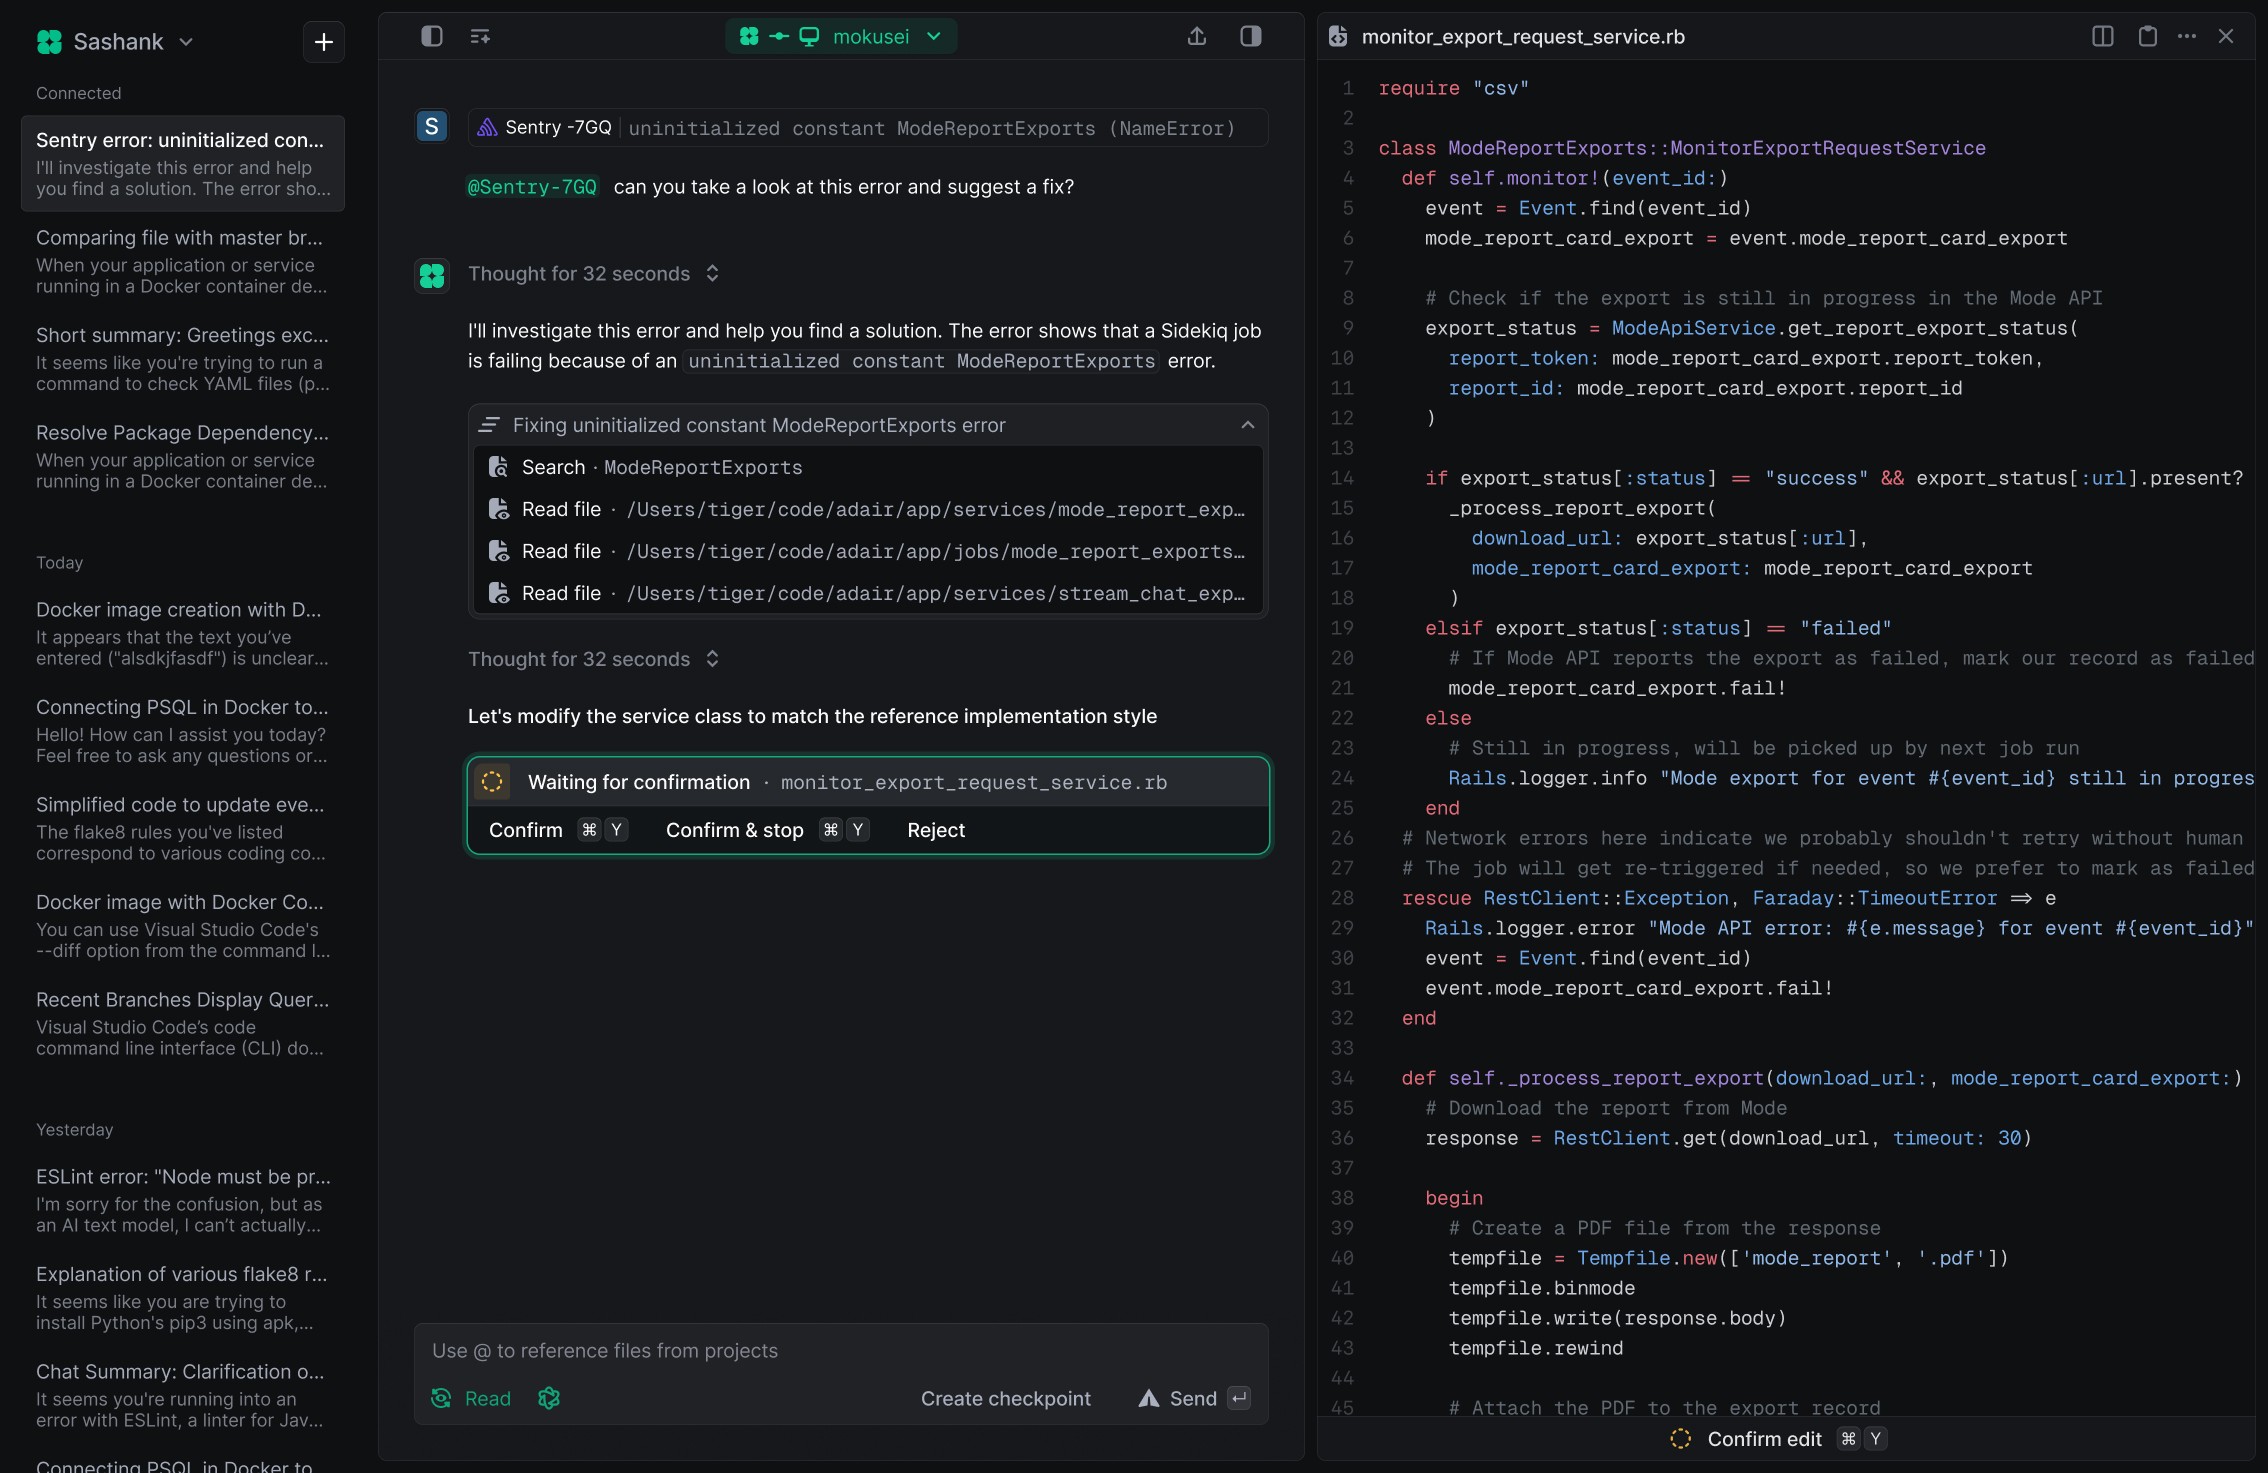Viewport: 2268px width, 1473px height.
Task: Copy file contents with clipboard icon
Action: (x=2147, y=37)
